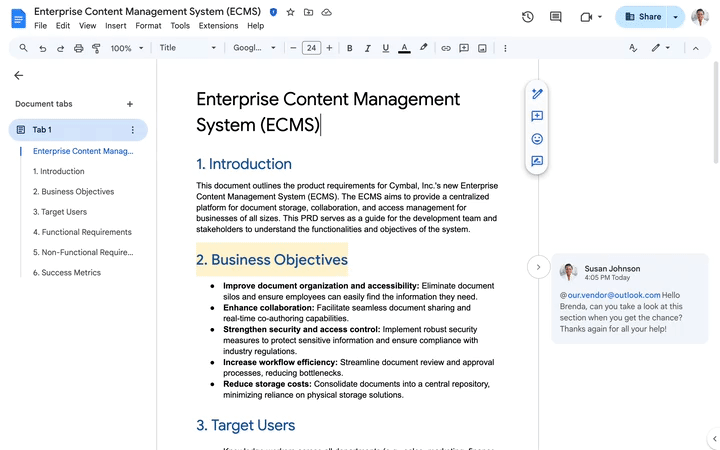Open the font family dropdown
This screenshot has width=720, height=450.
[254, 48]
